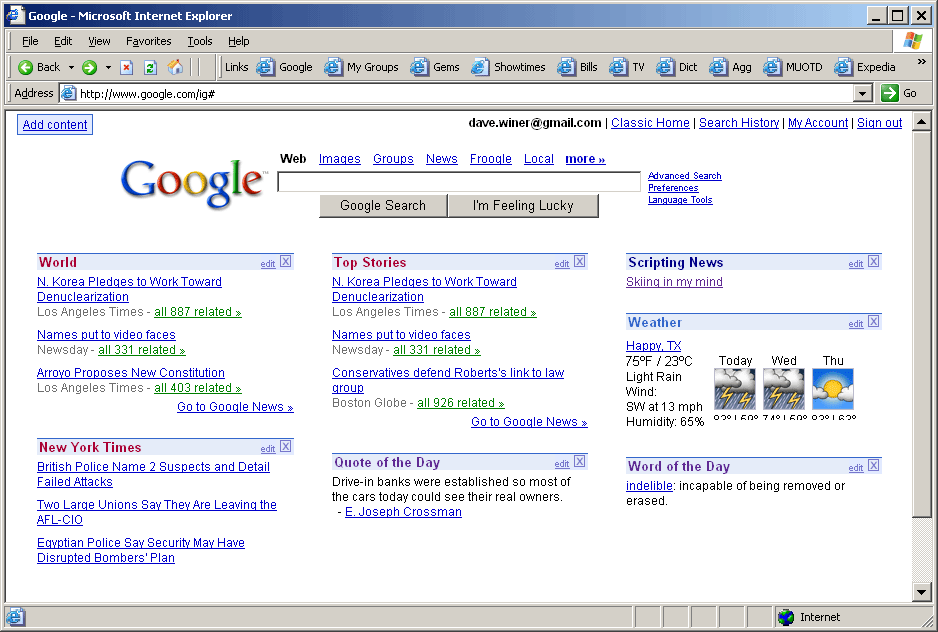Open the Favorites menu
Viewport: 938px width, 632px height.
pyautogui.click(x=148, y=41)
